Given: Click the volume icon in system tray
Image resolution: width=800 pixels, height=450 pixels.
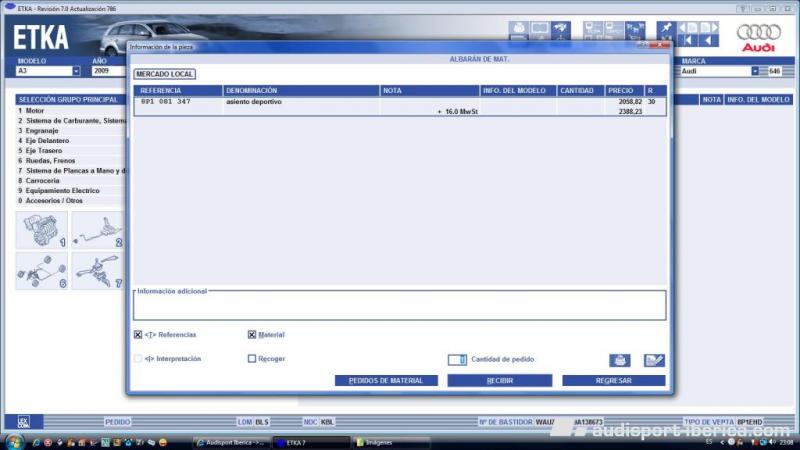Looking at the screenshot, I should pyautogui.click(x=772, y=442).
